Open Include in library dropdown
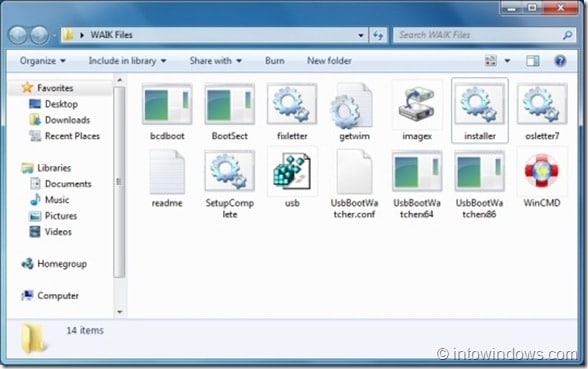This screenshot has height=369, width=588. pos(127,61)
